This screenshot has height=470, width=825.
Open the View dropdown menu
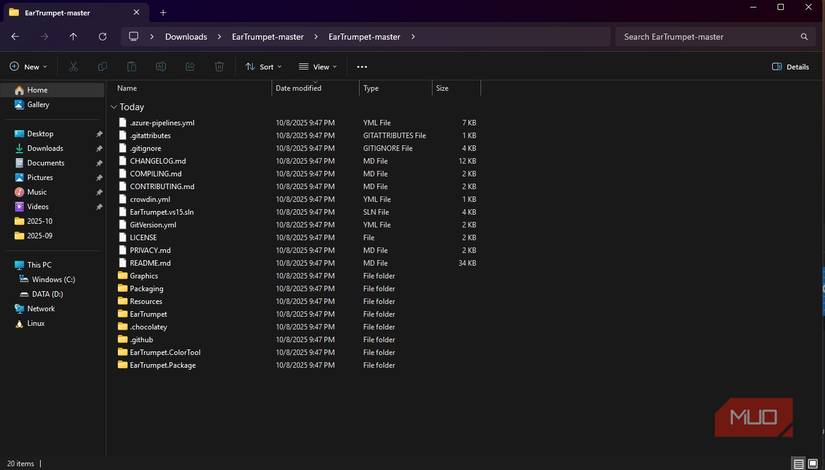pyautogui.click(x=318, y=66)
